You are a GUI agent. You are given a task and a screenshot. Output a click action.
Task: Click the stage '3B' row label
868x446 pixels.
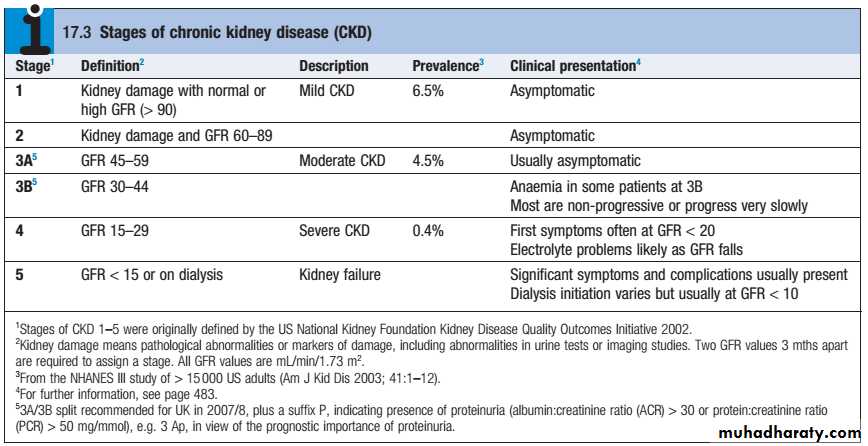coord(28,184)
